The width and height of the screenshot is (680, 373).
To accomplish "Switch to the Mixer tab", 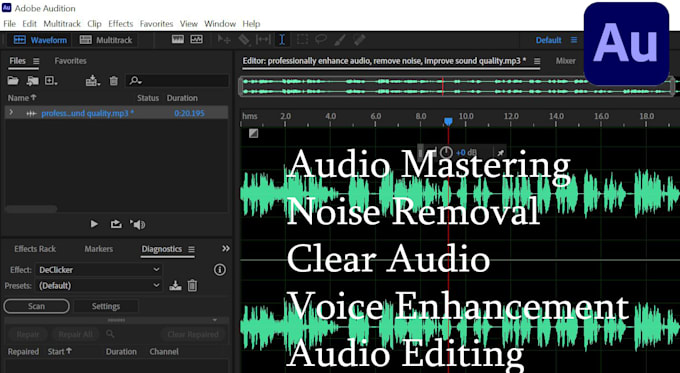I will coord(566,61).
